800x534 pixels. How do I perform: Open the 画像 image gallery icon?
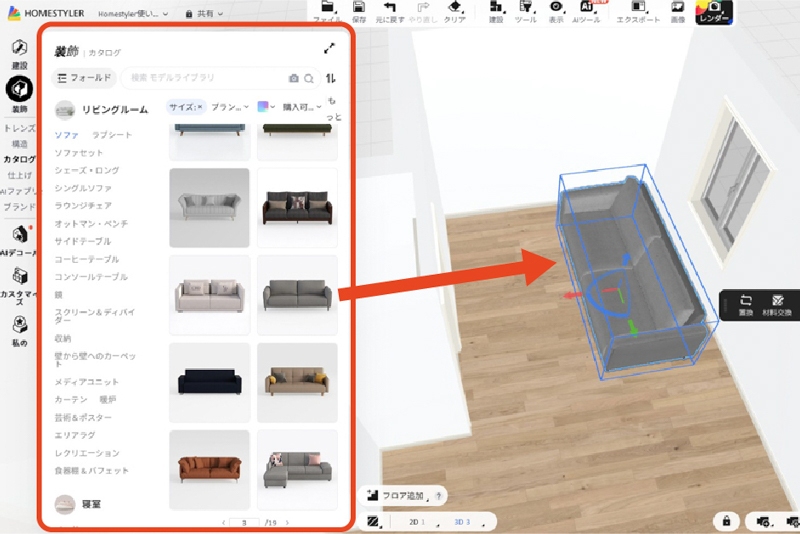pos(678,7)
